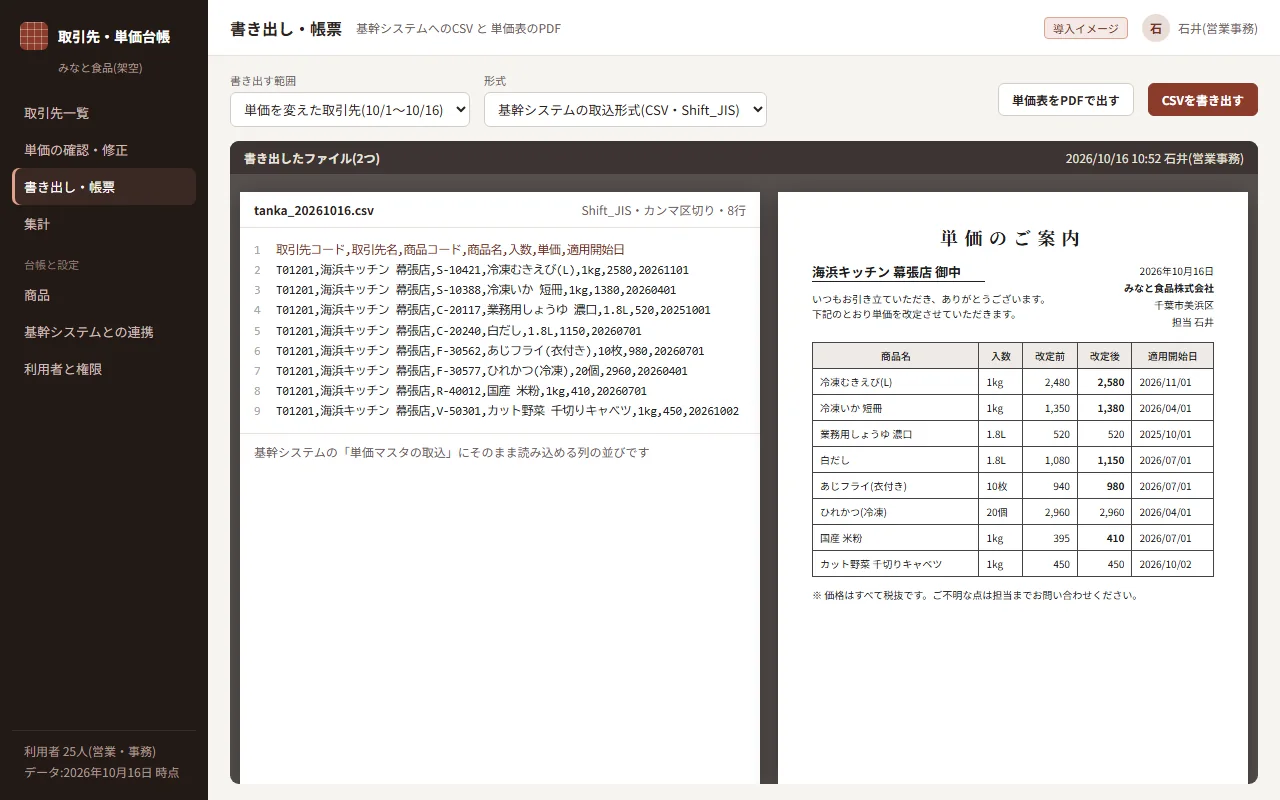Viewport: 1280px width, 800px height.
Task: Click the ひれかつ(冷凍) cell in the price table
Action: tap(895, 512)
